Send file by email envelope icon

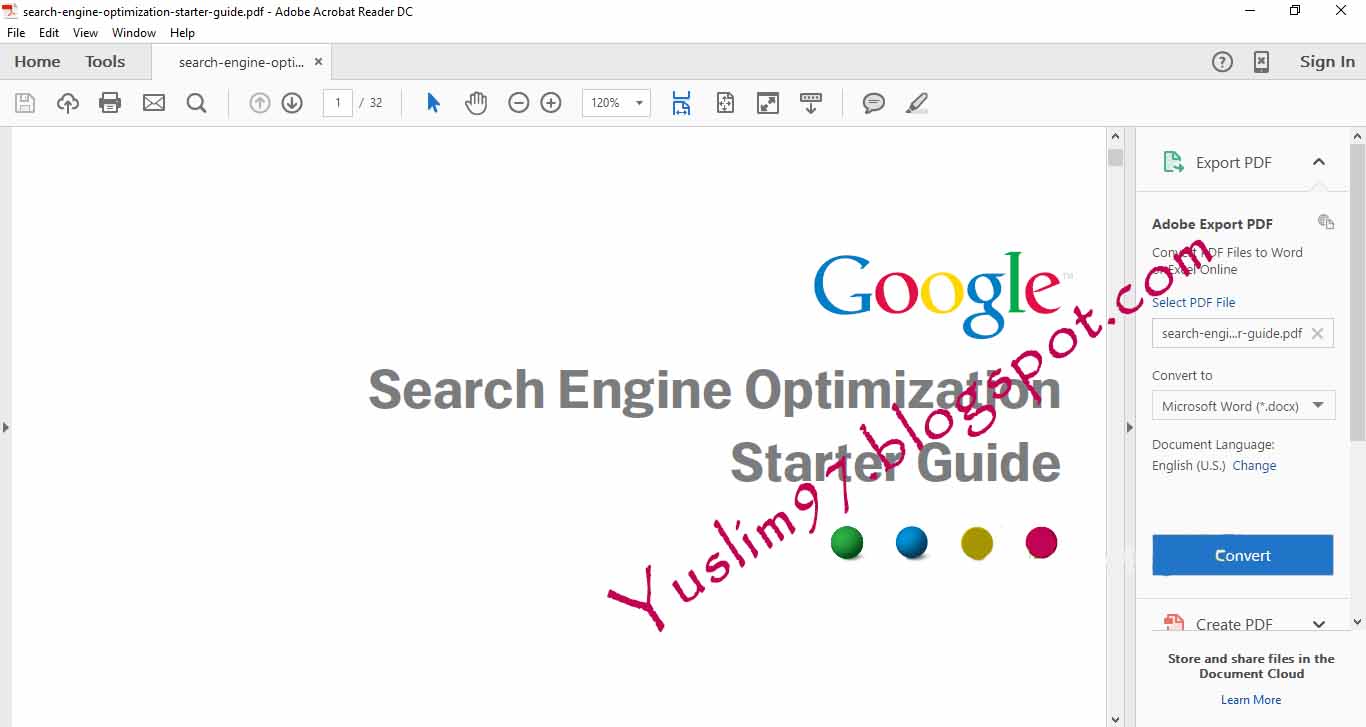point(154,103)
